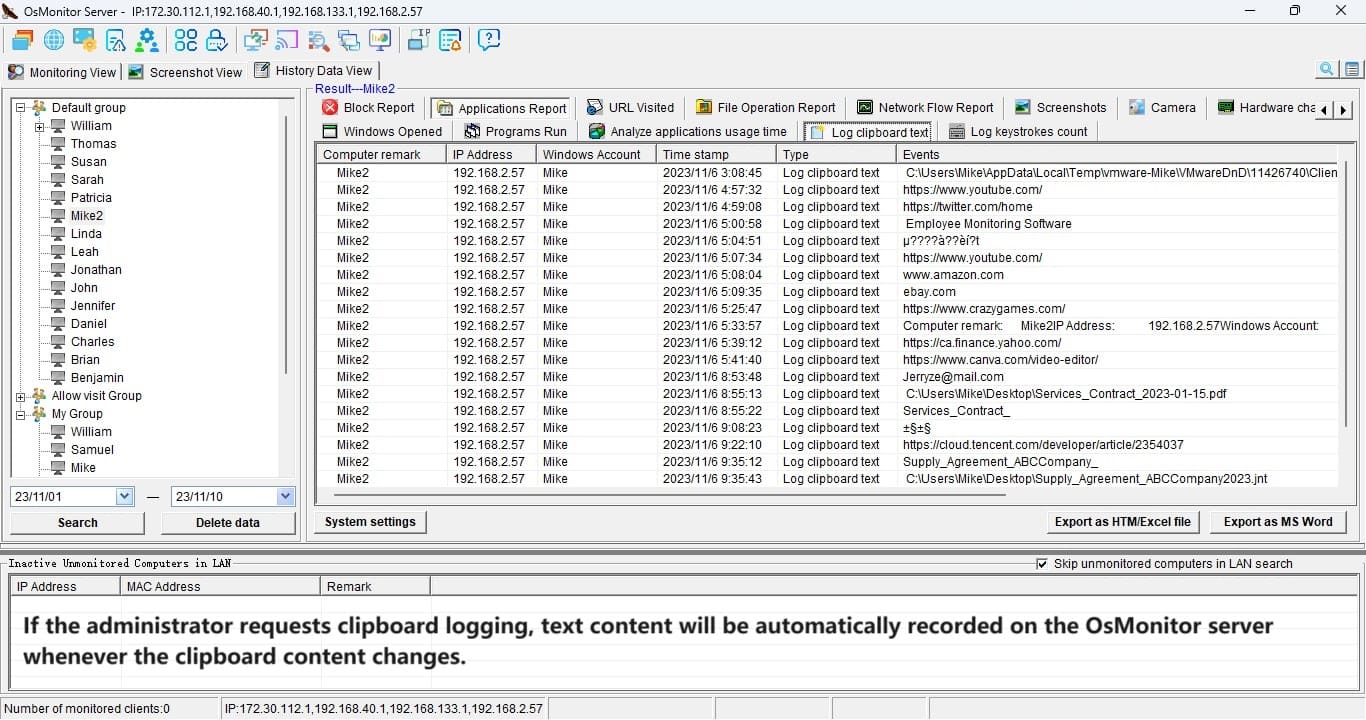Open the Log keystrokes count sub-tab
Viewport: 1366px width, 720px height.
[x=1018, y=132]
